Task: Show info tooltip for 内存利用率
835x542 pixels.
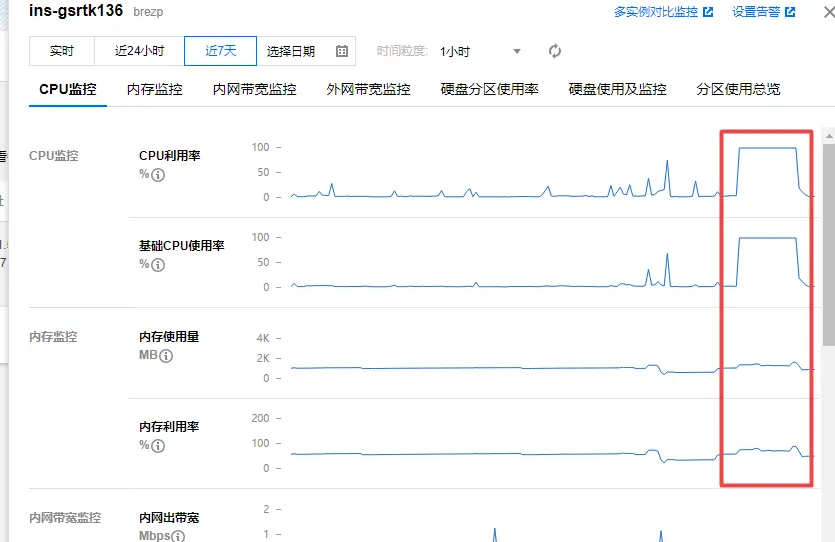Action: click(x=158, y=446)
